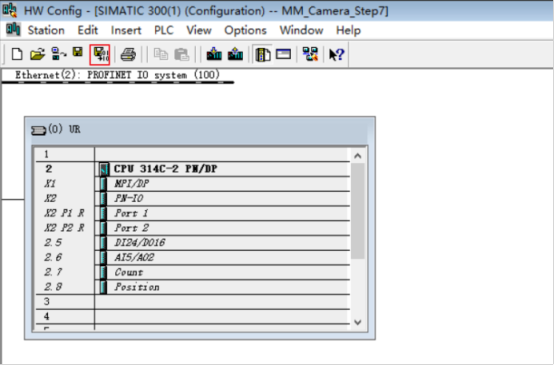Open the PLC menu
The height and width of the screenshot is (365, 554).
pos(164,30)
